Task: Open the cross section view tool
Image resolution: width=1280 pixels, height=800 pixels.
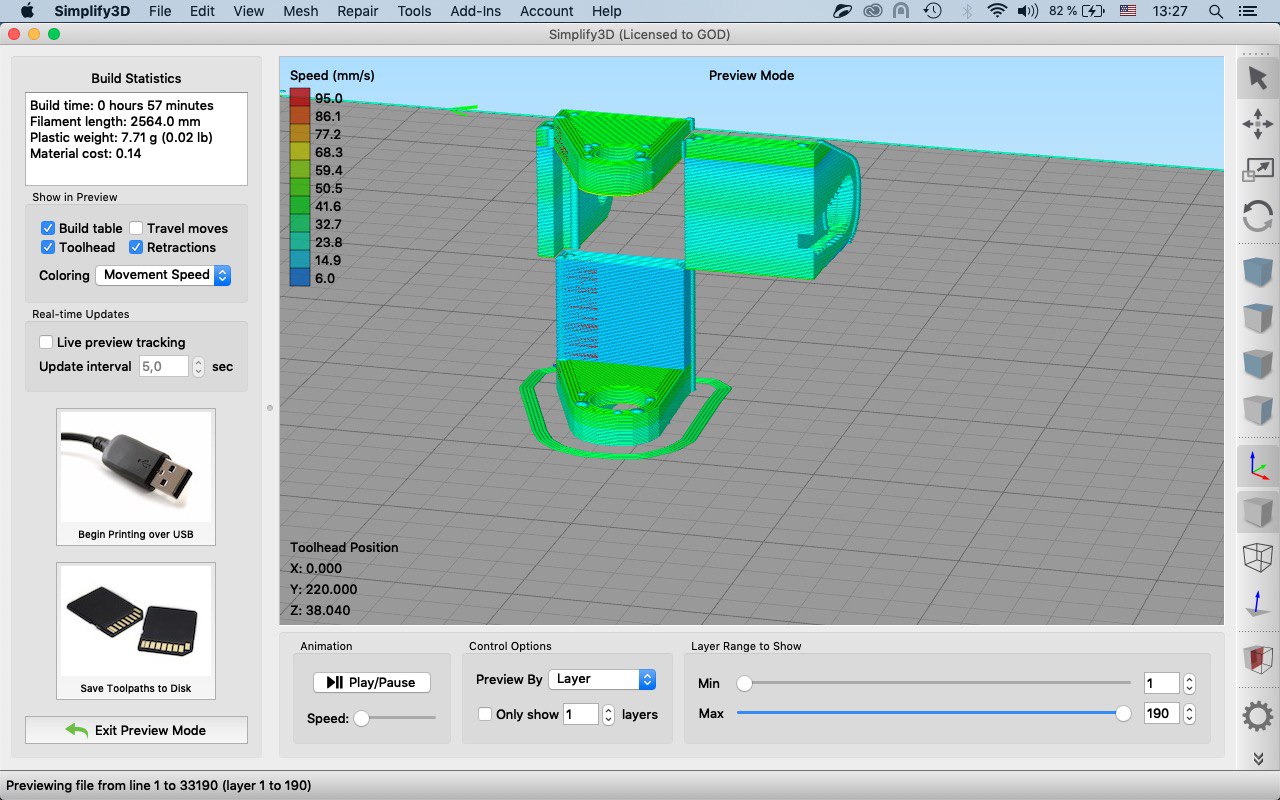Action: click(x=1257, y=659)
